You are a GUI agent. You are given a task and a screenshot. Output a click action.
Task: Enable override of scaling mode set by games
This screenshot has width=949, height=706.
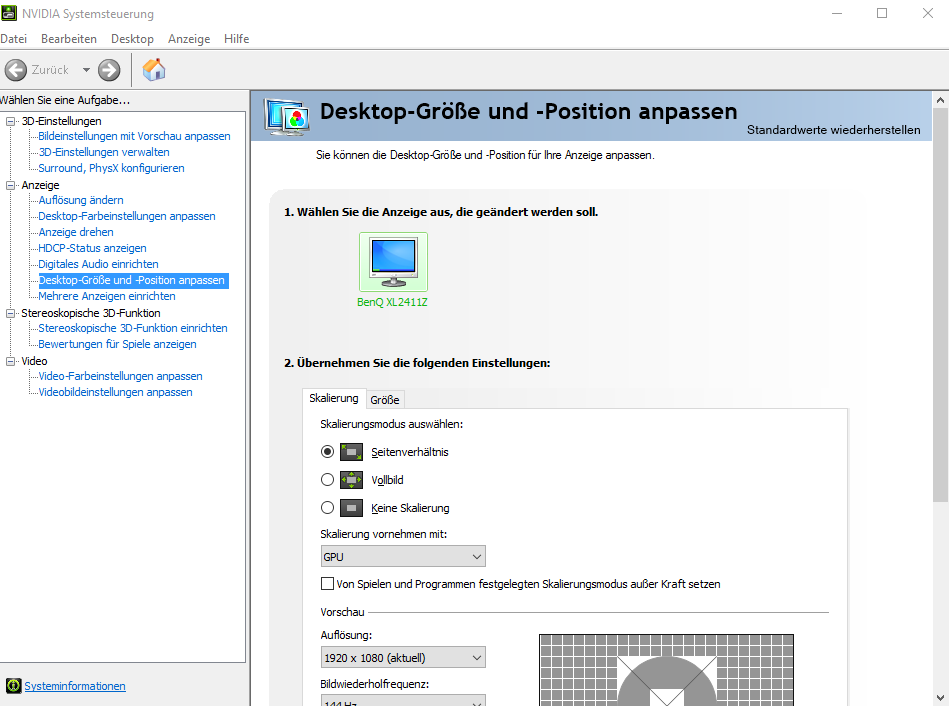[x=327, y=584]
